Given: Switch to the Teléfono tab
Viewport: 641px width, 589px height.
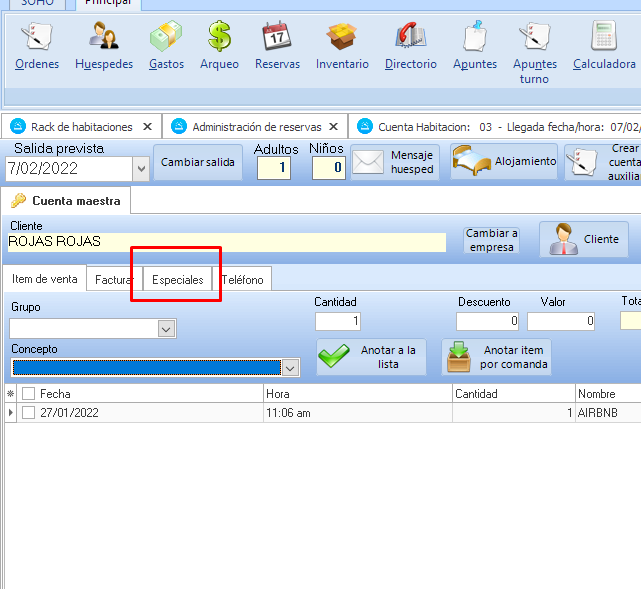Looking at the screenshot, I should click(x=243, y=280).
